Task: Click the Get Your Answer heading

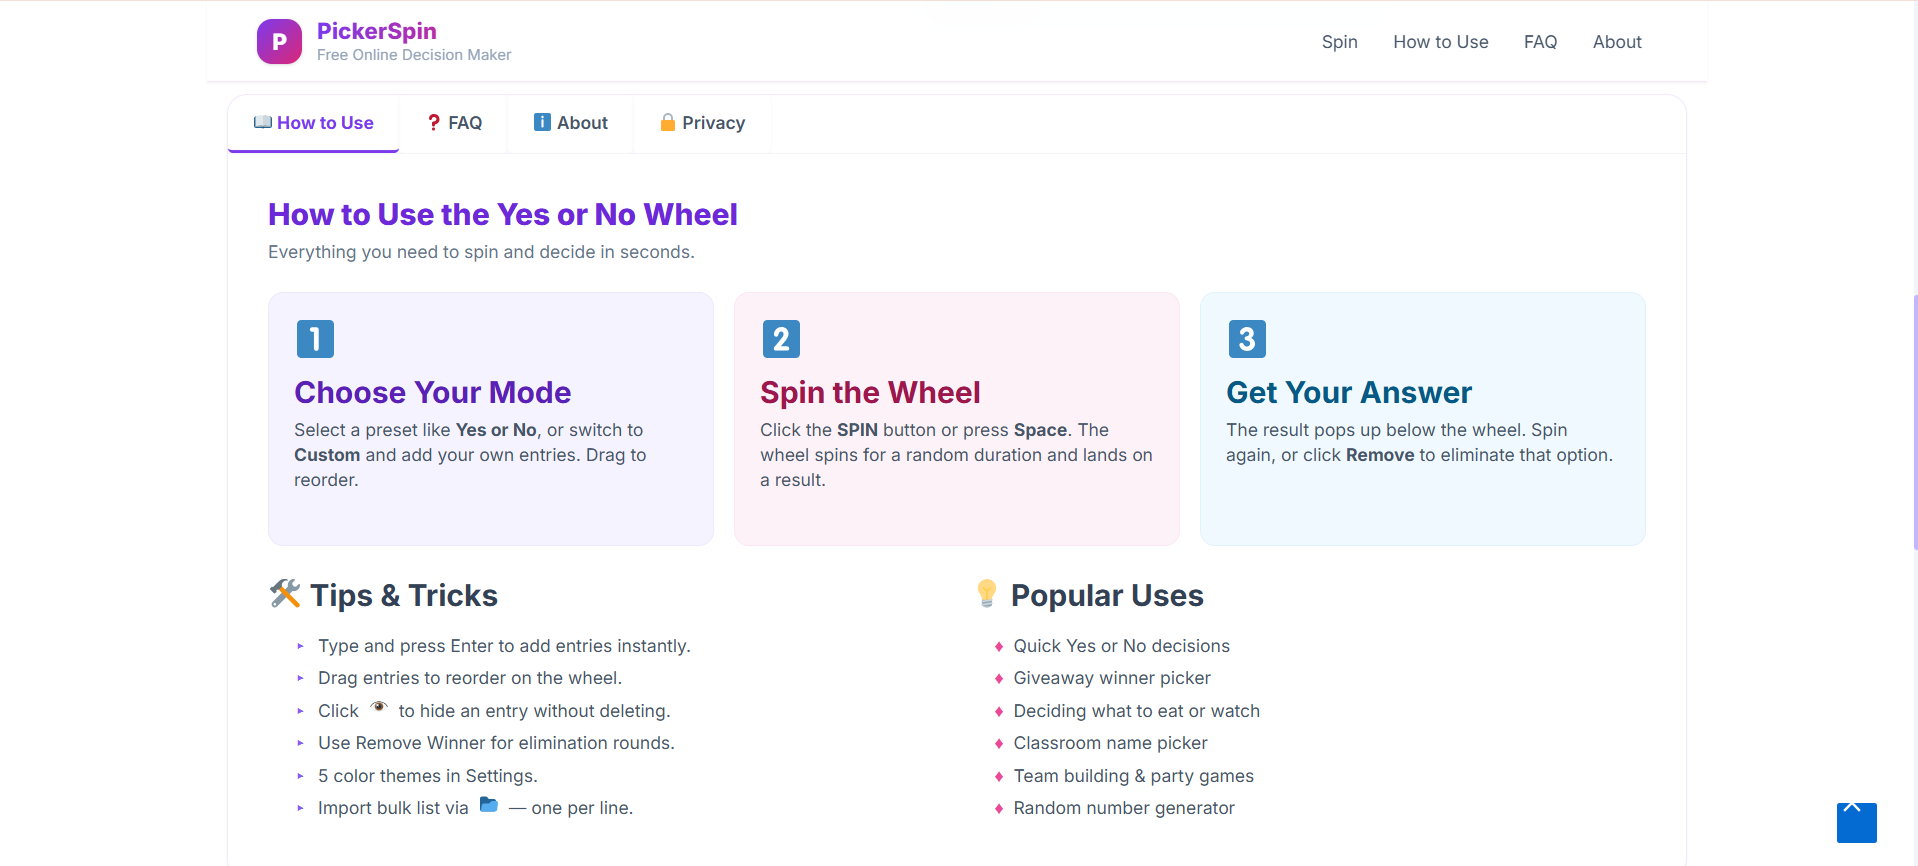Action: pos(1349,392)
